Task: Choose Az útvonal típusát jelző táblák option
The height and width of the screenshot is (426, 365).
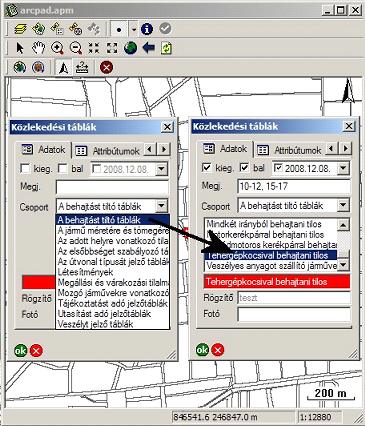Action: (x=113, y=261)
